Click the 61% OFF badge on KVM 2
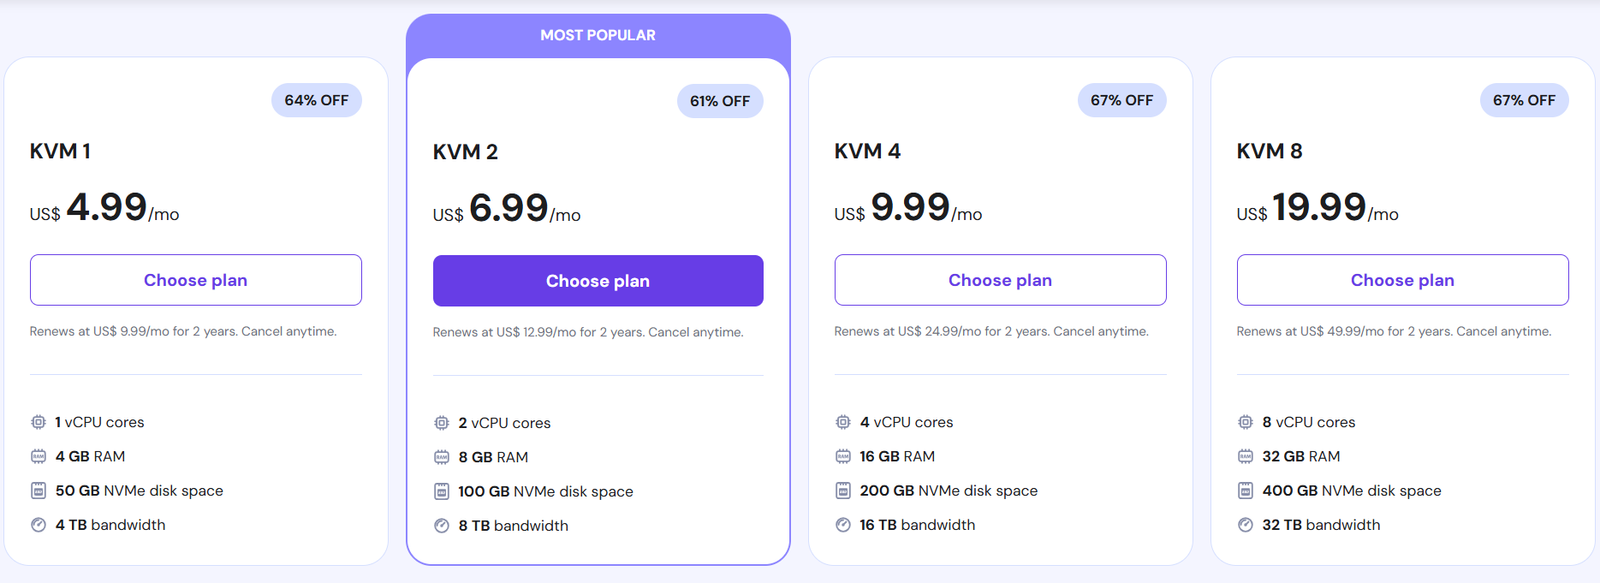The image size is (1600, 583). 719,101
